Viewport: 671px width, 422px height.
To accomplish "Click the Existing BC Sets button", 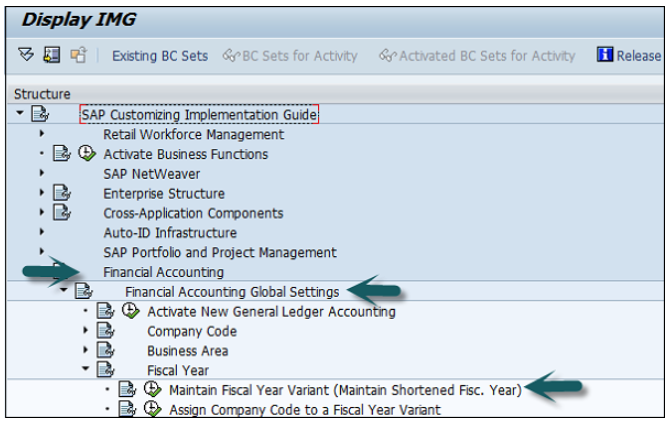I will (x=159, y=56).
